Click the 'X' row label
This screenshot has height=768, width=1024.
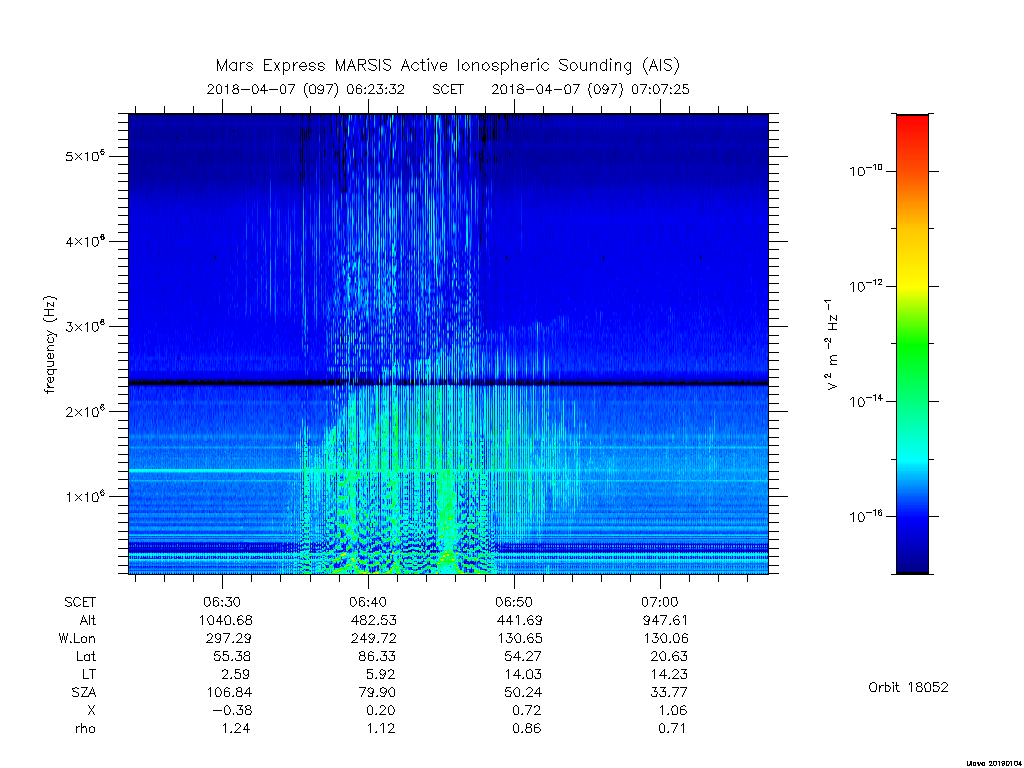click(x=91, y=711)
